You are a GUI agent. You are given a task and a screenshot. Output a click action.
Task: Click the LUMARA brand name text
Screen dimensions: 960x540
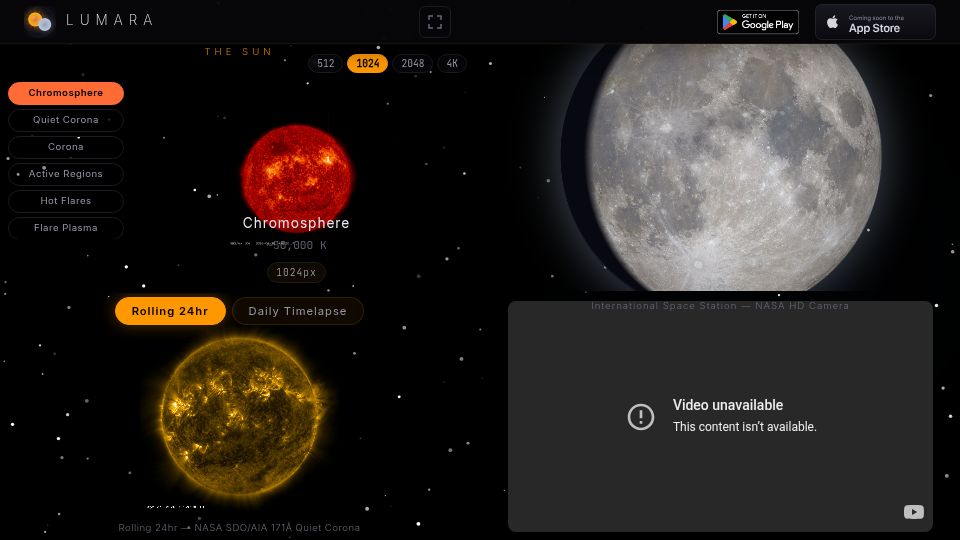[x=110, y=20]
